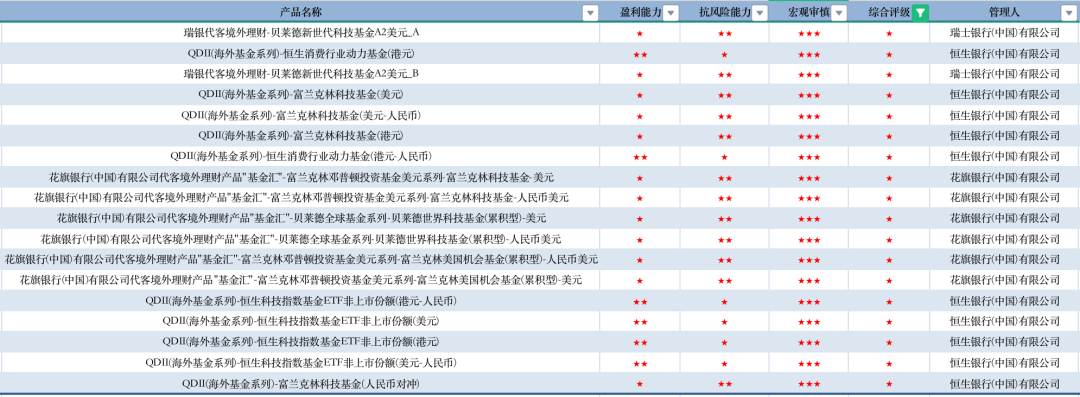The width and height of the screenshot is (1080, 397).
Task: Open the 抗风险能力 column filter dropdown
Action: coord(759,12)
